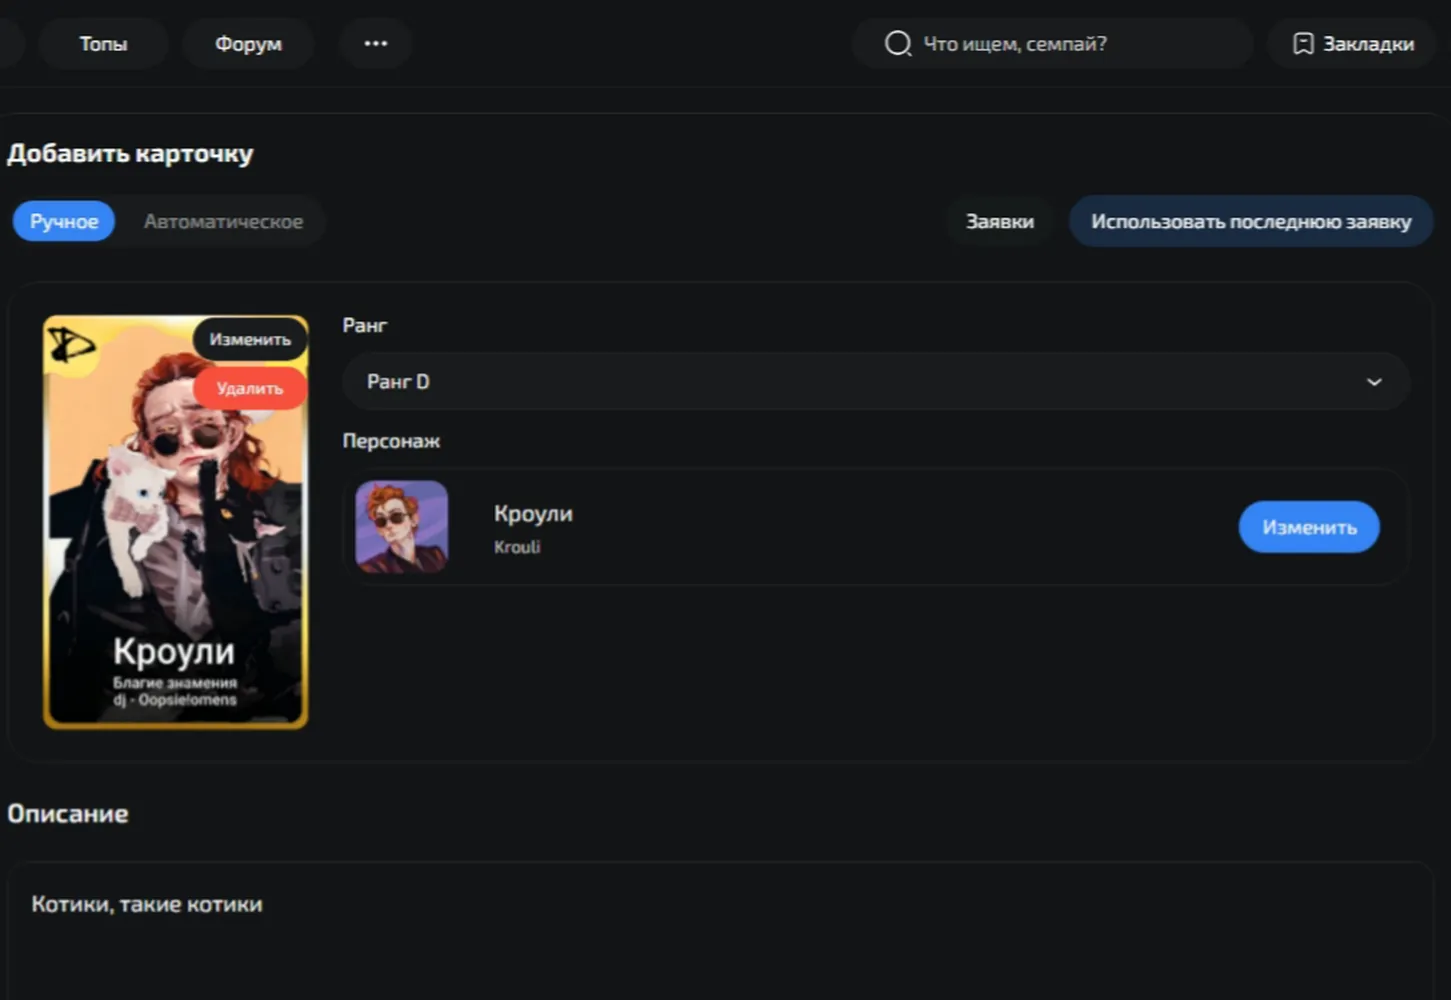
Task: Click the Кроули character avatar
Action: (x=402, y=527)
